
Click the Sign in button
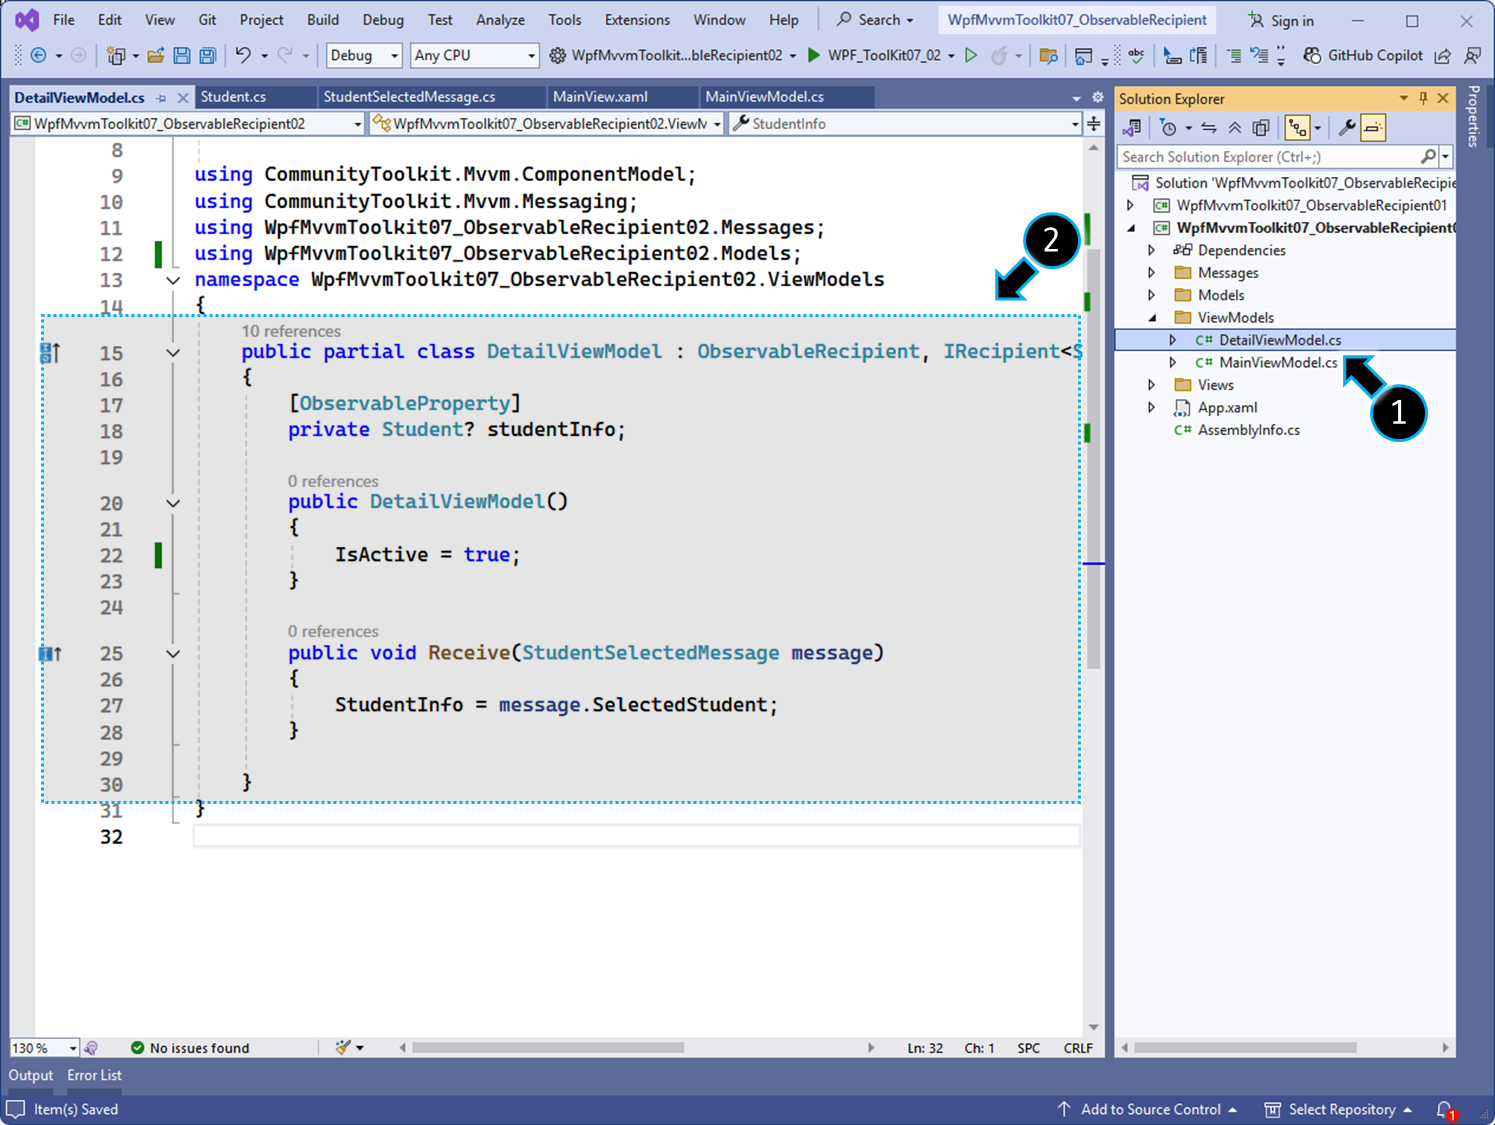(1281, 20)
